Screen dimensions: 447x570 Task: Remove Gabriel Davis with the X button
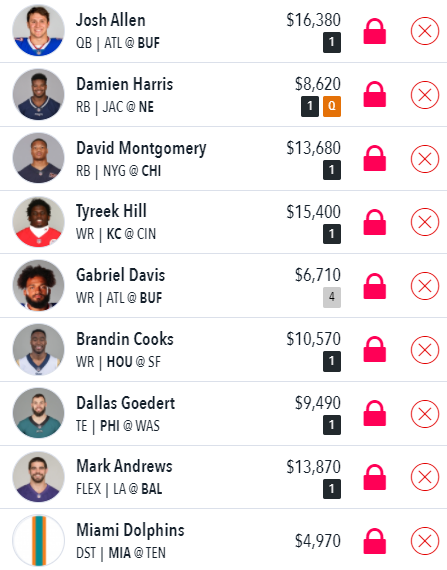(425, 286)
